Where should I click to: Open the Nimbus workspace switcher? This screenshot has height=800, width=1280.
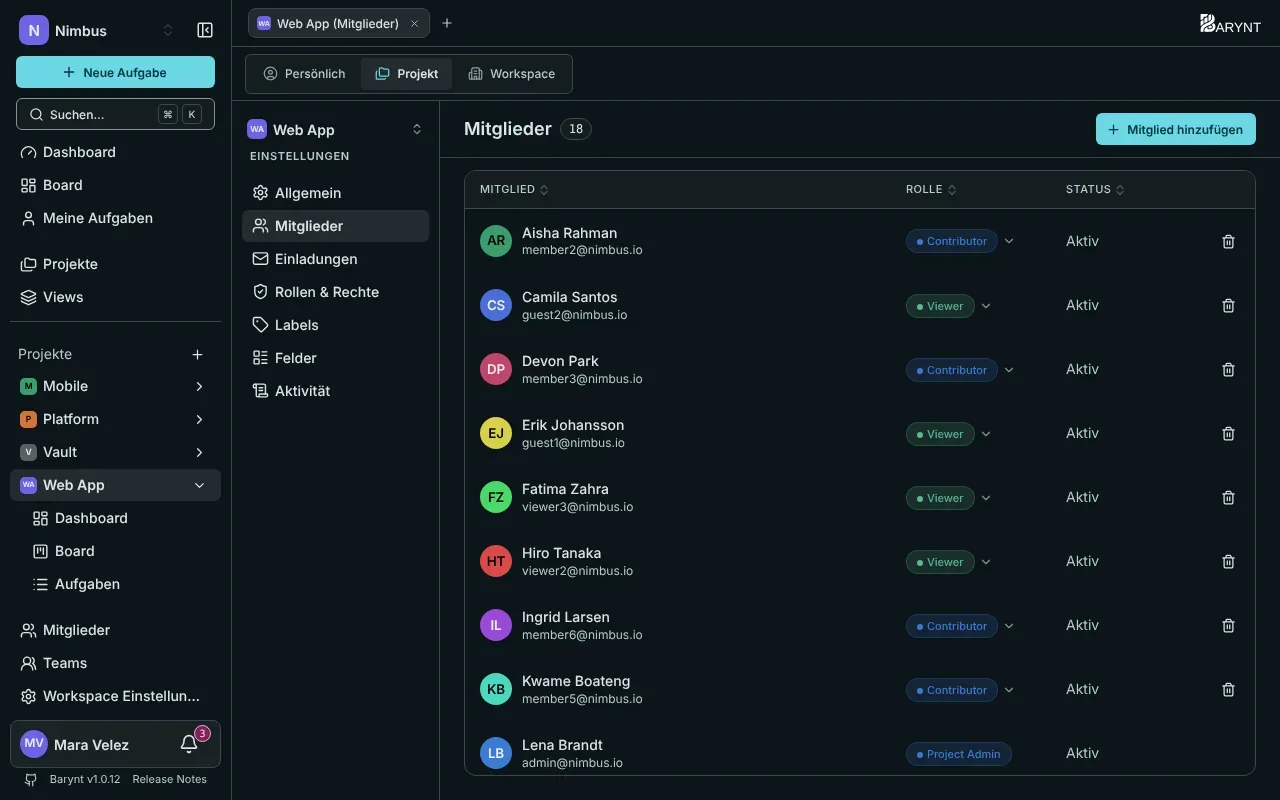(97, 30)
